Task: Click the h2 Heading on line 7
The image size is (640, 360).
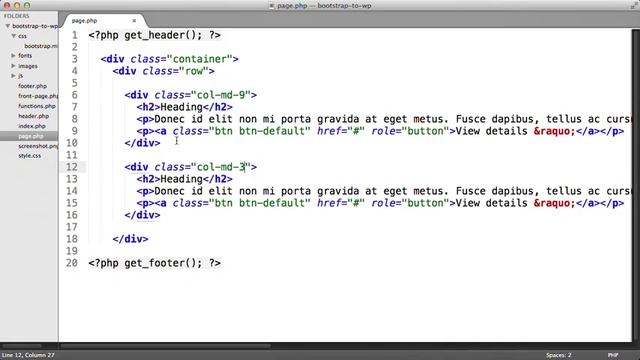Action: pos(184,107)
